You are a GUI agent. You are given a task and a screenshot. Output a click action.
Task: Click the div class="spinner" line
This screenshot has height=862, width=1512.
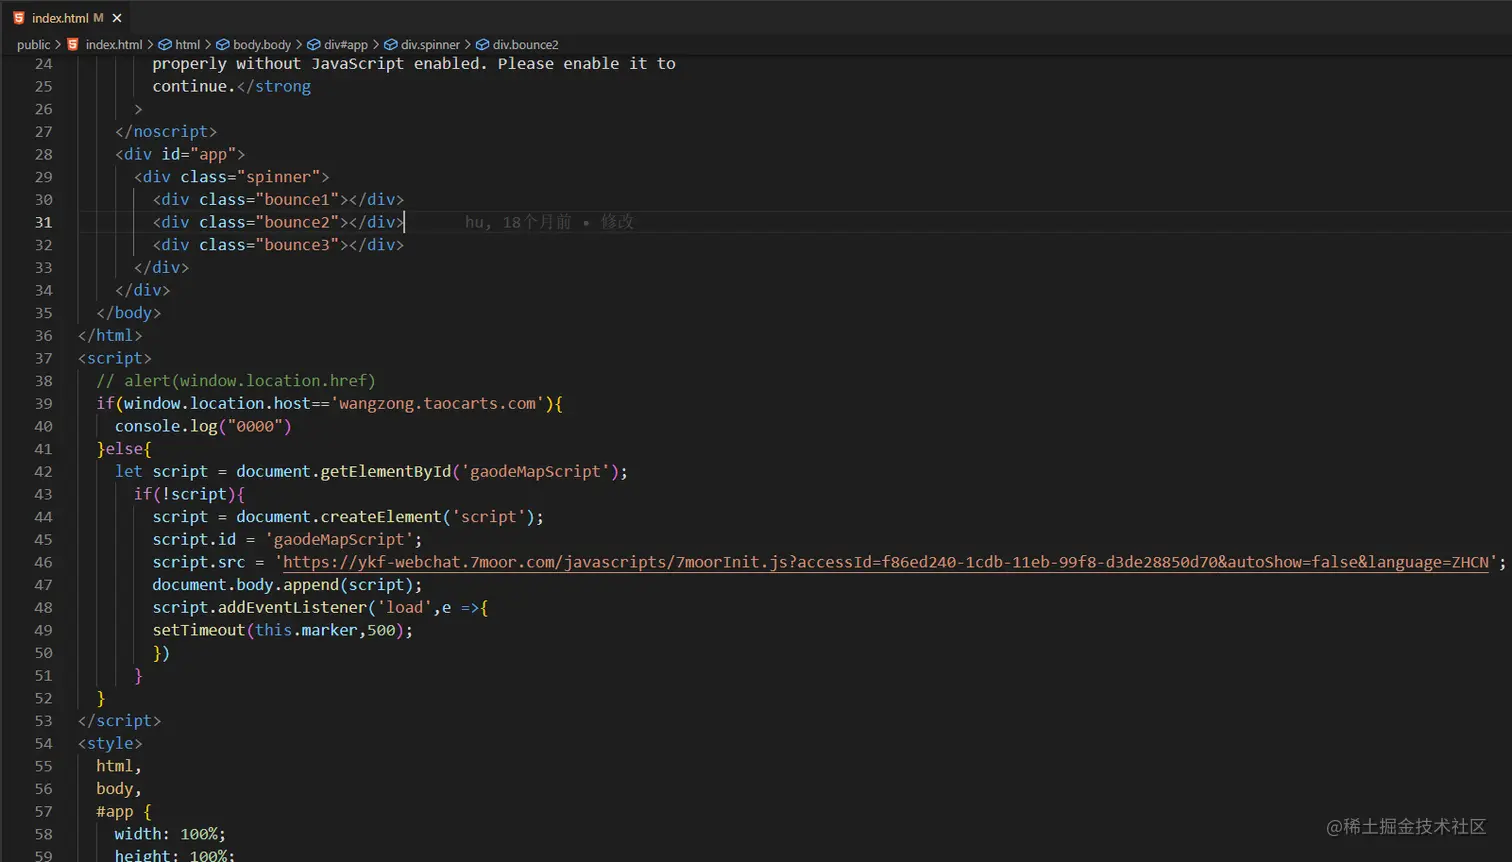232,177
